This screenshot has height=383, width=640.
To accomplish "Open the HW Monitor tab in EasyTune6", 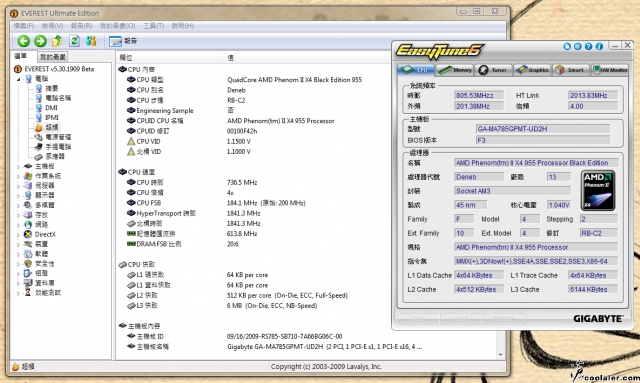I will (x=610, y=70).
